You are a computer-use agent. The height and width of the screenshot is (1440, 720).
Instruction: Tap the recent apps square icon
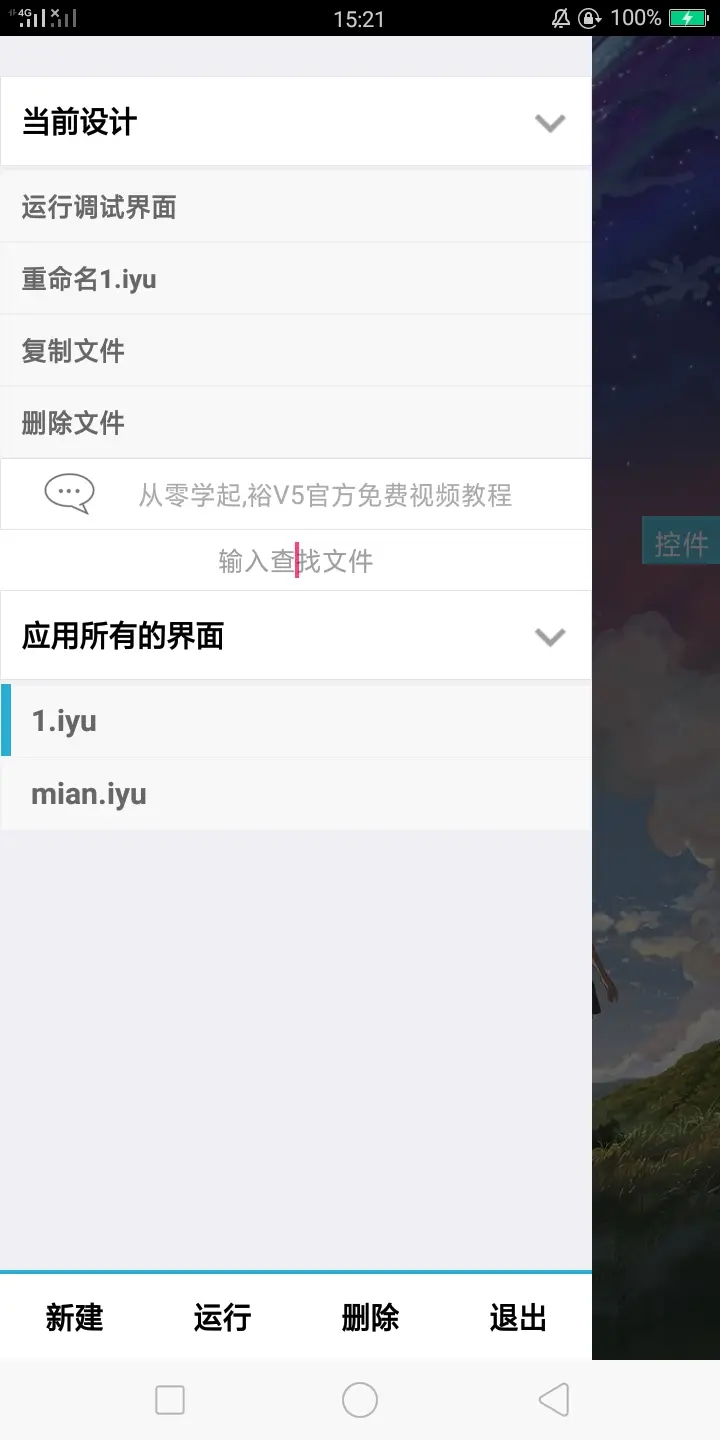click(x=170, y=1400)
